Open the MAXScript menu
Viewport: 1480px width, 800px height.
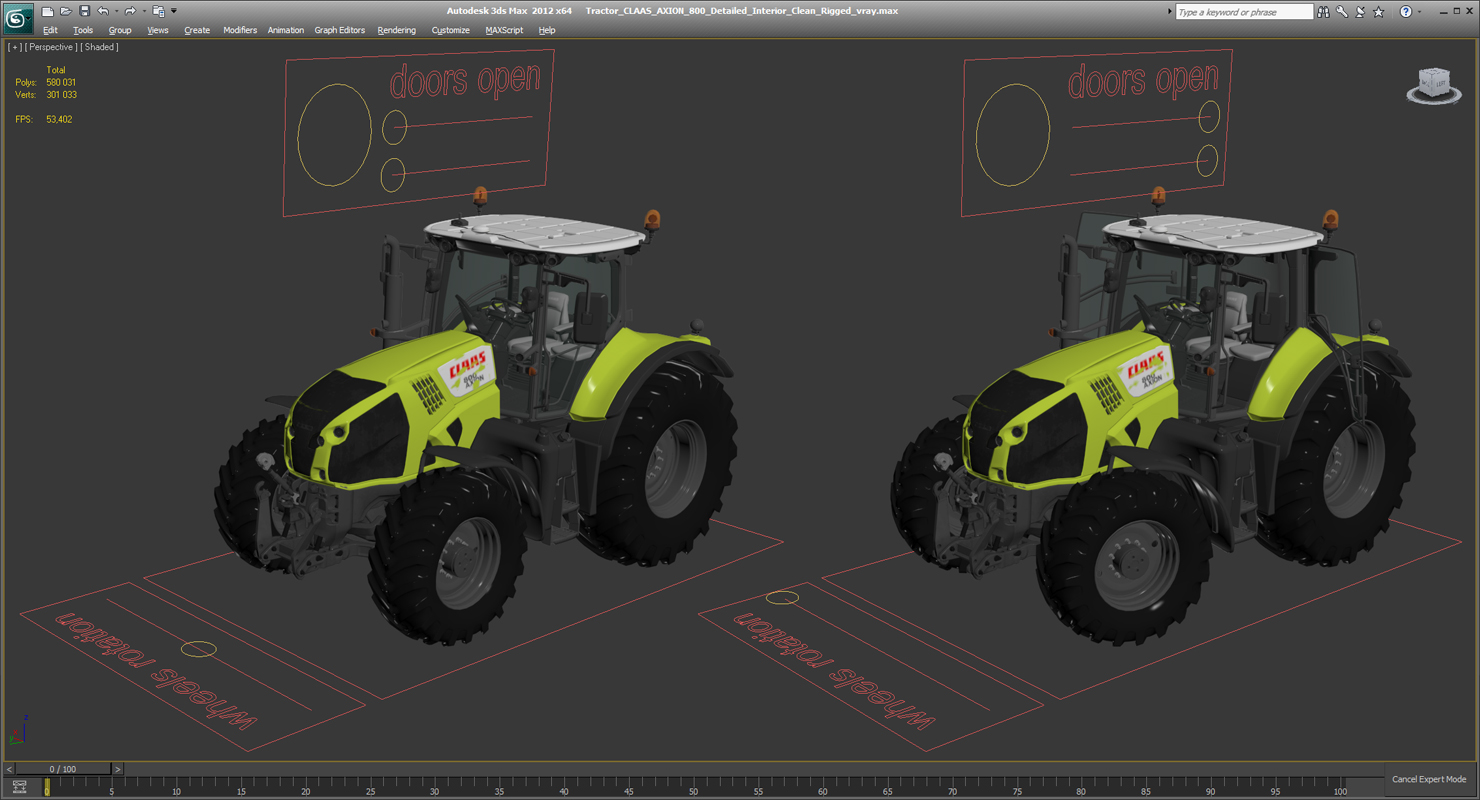point(505,30)
